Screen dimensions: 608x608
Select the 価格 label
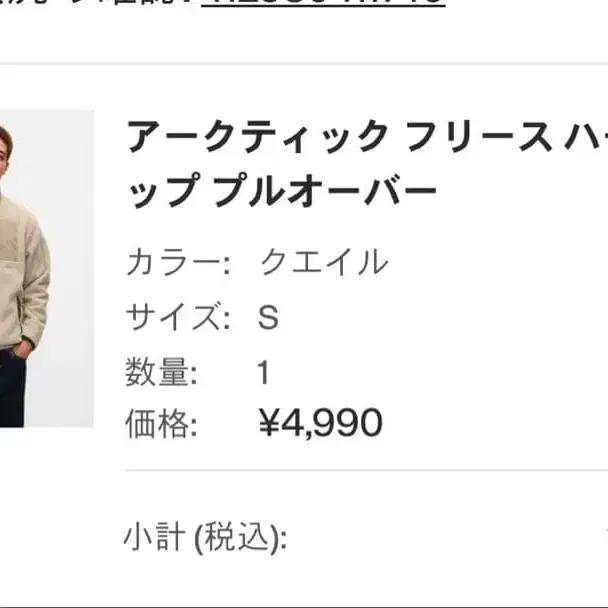point(161,423)
